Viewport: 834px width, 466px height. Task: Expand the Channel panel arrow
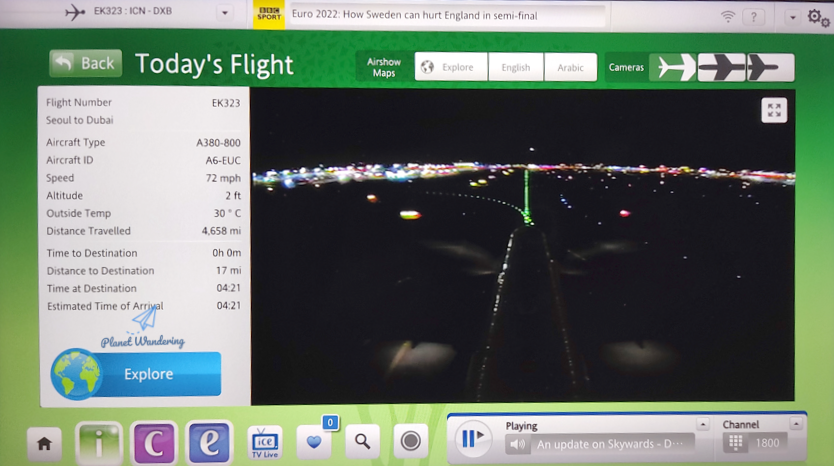pyautogui.click(x=796, y=424)
